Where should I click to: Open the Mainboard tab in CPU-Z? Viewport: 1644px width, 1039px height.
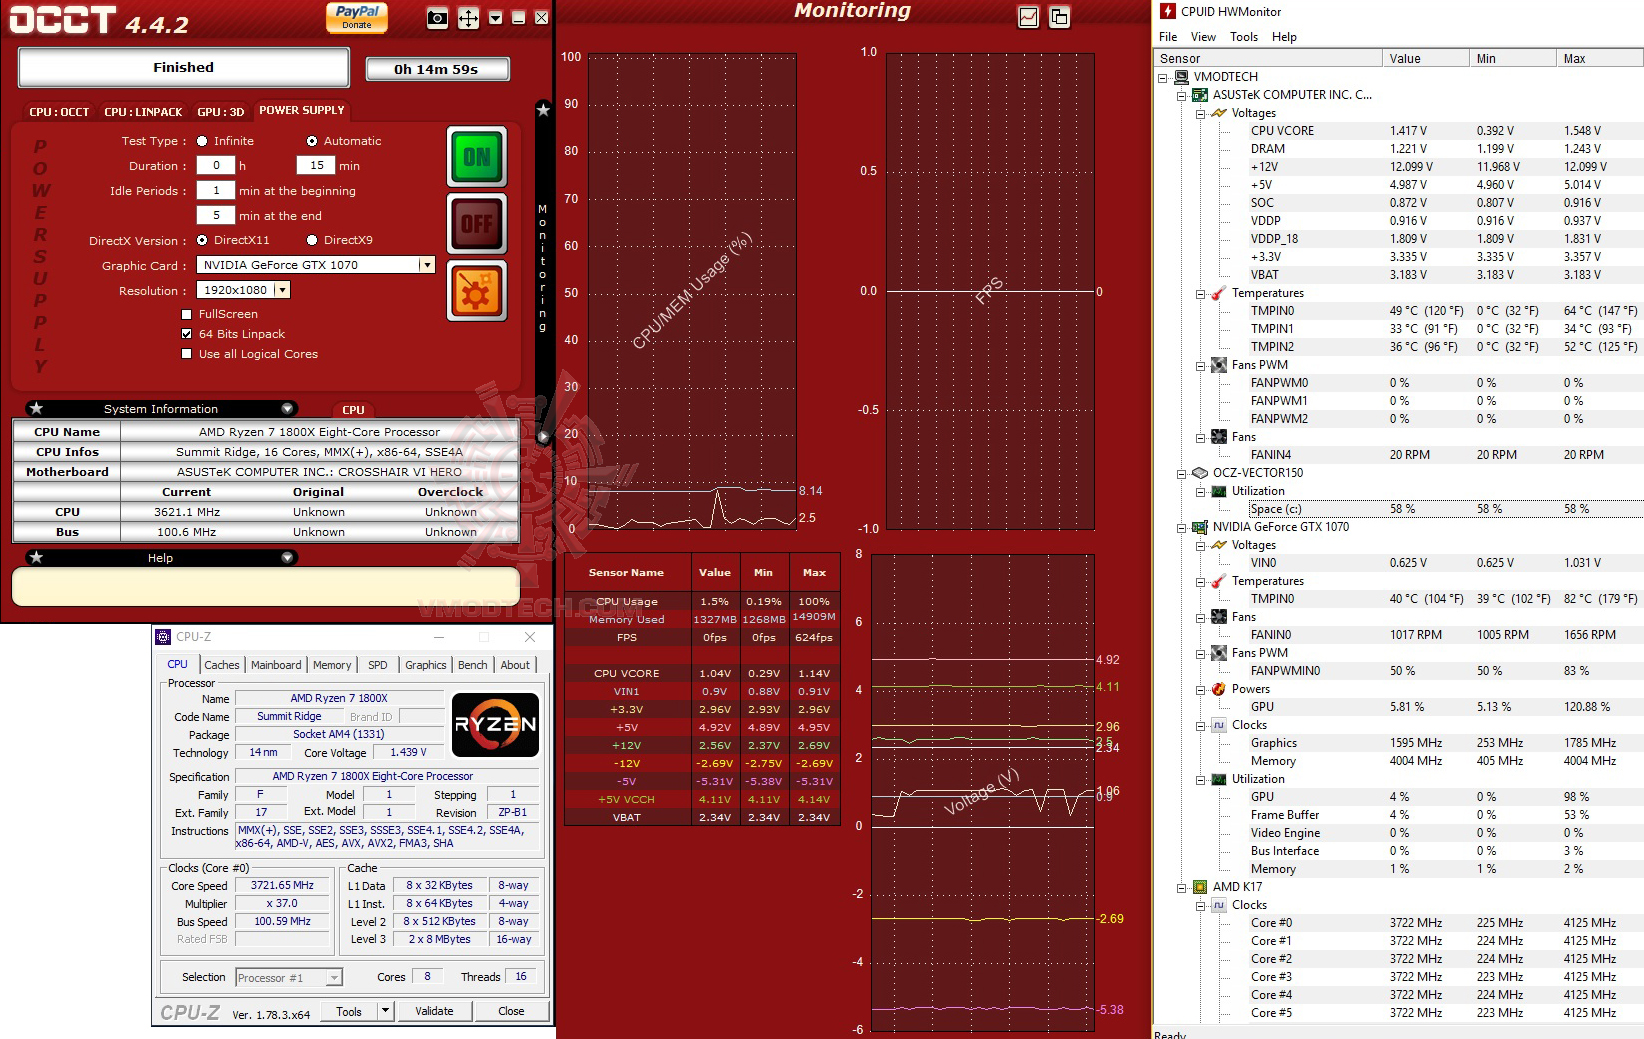coord(276,665)
